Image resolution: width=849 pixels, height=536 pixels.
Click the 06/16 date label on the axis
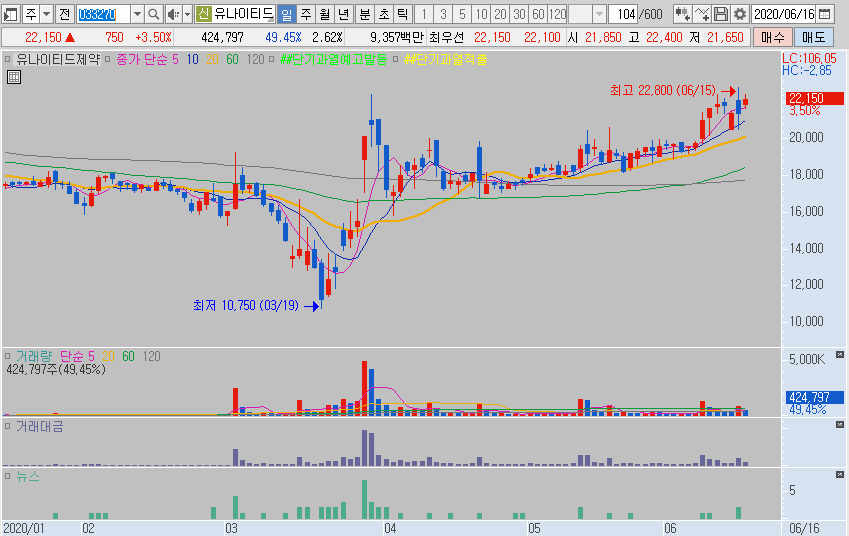(804, 528)
